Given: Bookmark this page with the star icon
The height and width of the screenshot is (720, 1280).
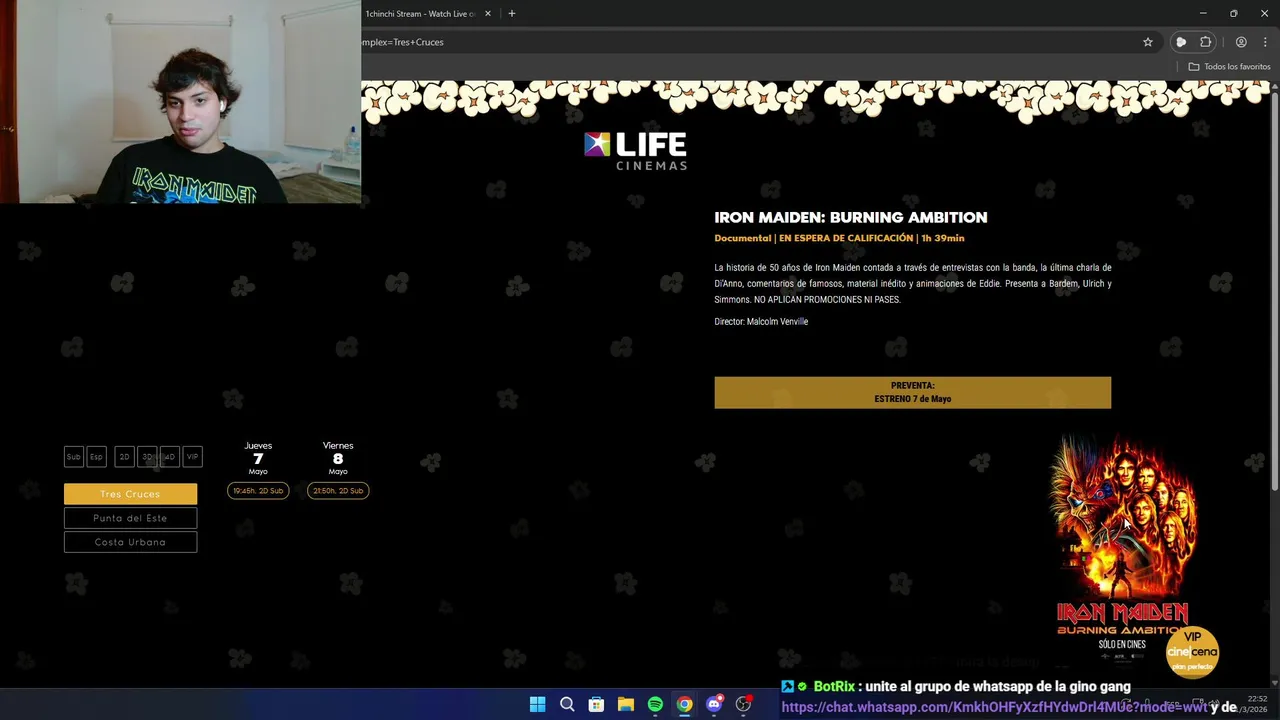Looking at the screenshot, I should 1148,42.
